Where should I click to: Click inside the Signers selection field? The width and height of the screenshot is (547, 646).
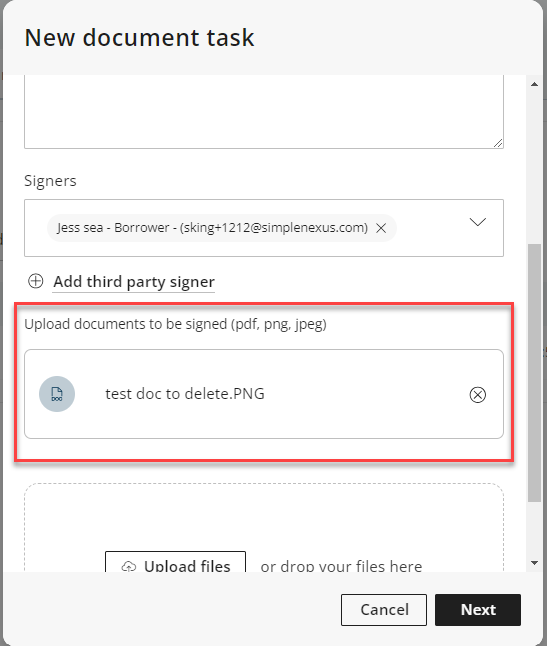[x=264, y=228]
